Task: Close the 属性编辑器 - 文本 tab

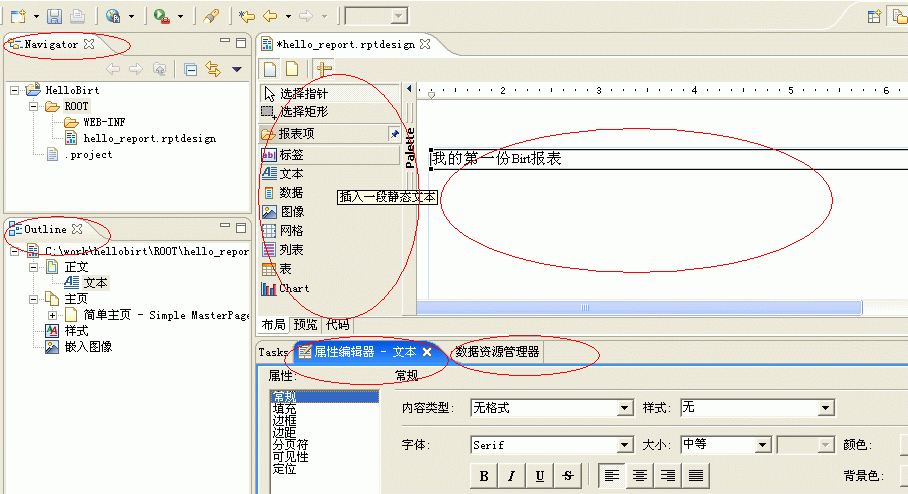Action: point(427,352)
